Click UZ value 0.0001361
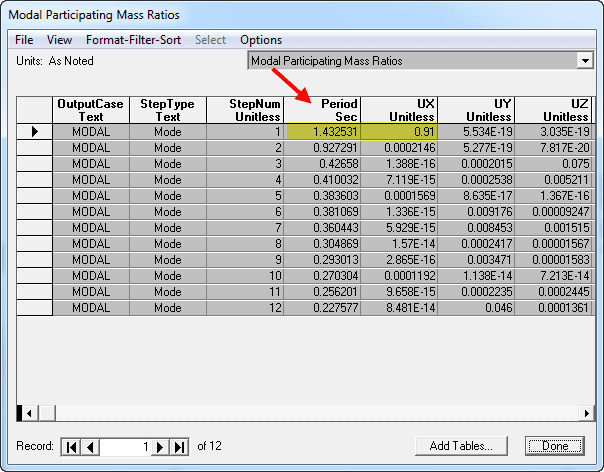The height and width of the screenshot is (472, 604). [x=553, y=308]
